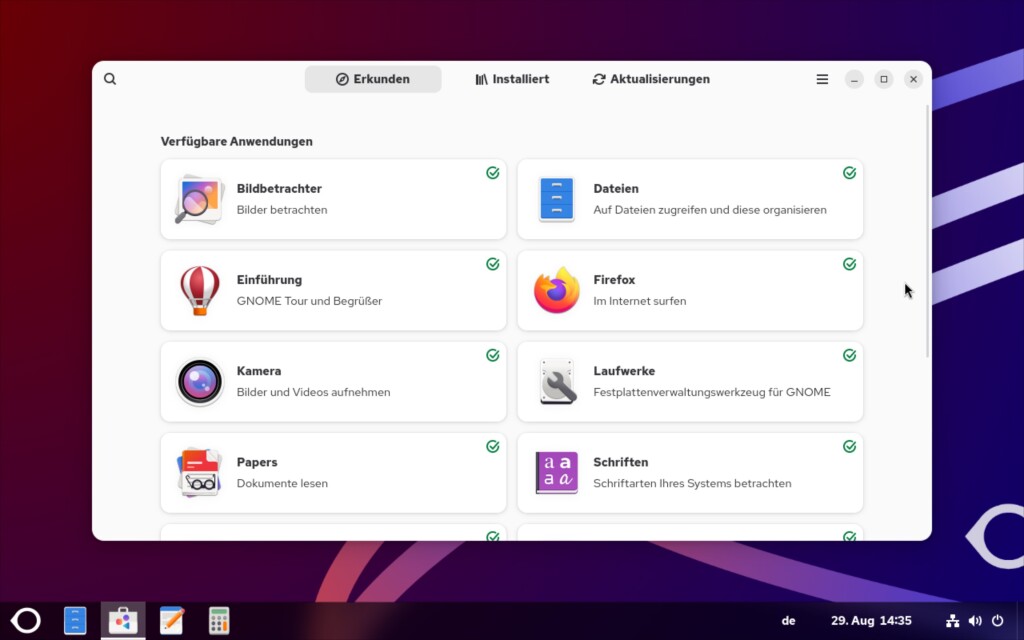The height and width of the screenshot is (640, 1024).
Task: Click installed checkmark on Firefox card
Action: pos(849,264)
